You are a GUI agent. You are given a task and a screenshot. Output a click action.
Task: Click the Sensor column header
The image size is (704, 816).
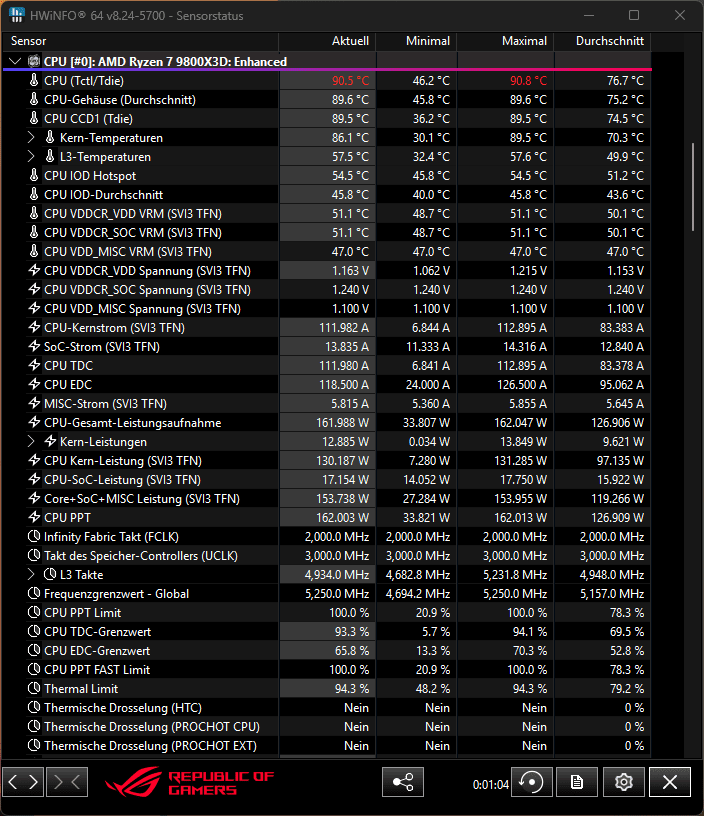coord(140,41)
